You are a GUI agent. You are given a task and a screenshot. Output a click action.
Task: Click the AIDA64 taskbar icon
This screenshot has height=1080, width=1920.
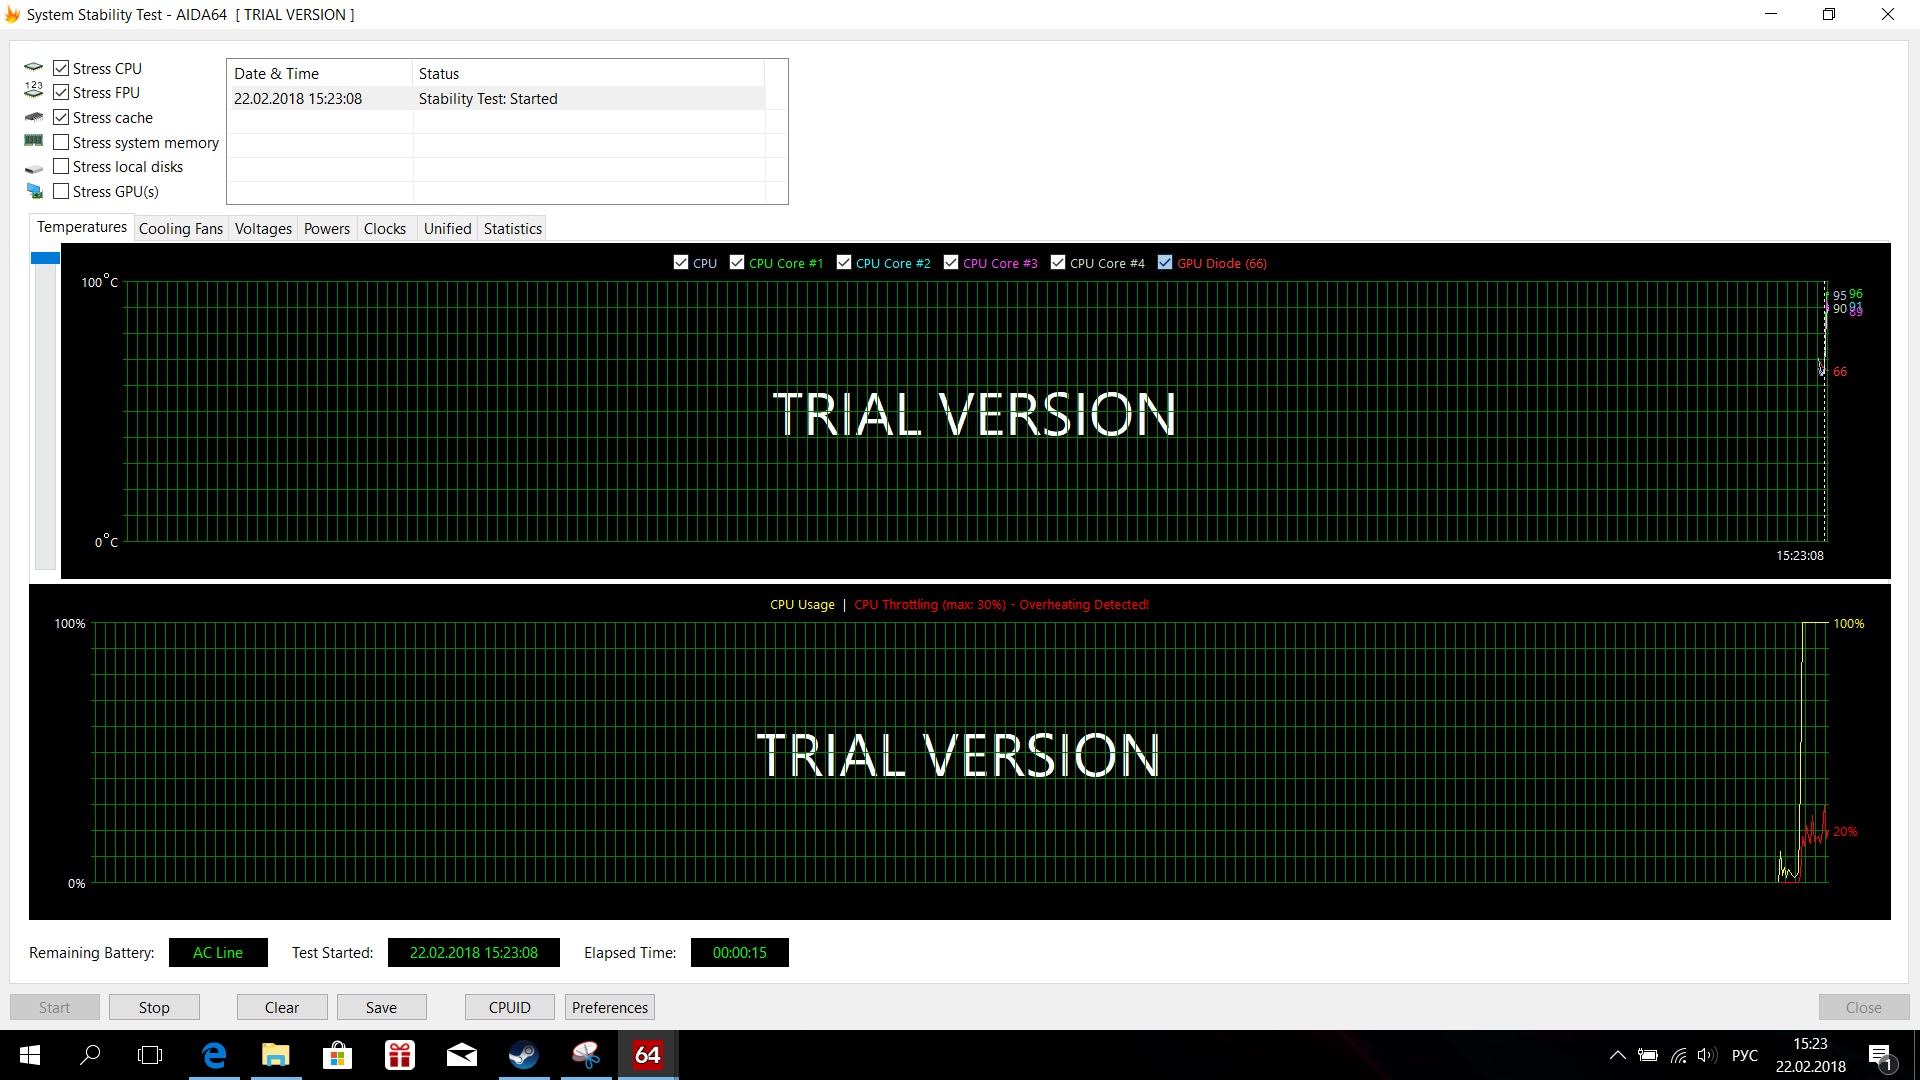tap(647, 1055)
